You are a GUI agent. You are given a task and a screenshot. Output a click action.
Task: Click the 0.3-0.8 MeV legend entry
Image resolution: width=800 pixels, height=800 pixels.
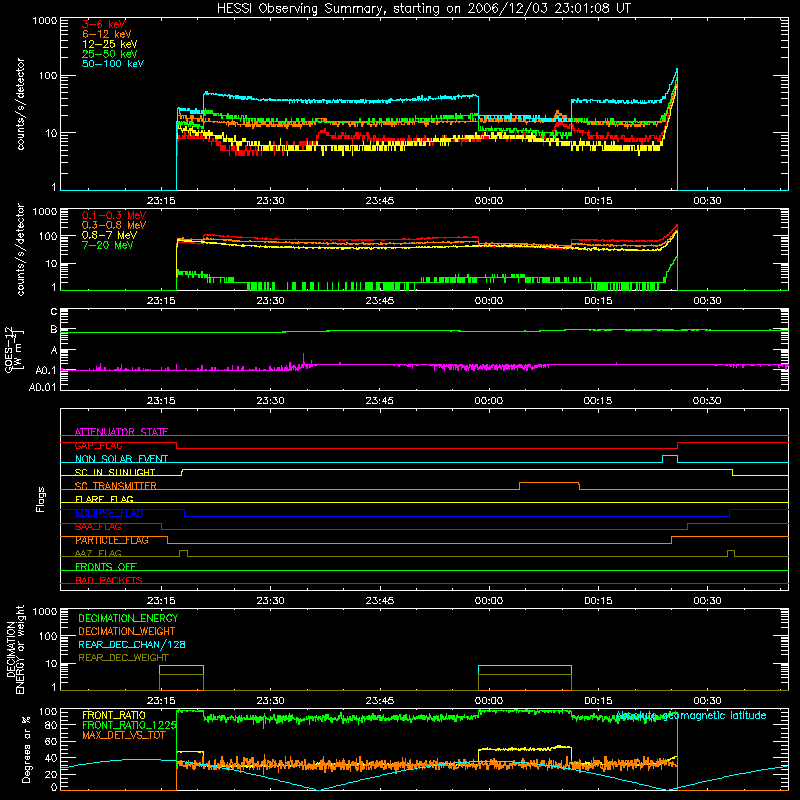pyautogui.click(x=114, y=225)
